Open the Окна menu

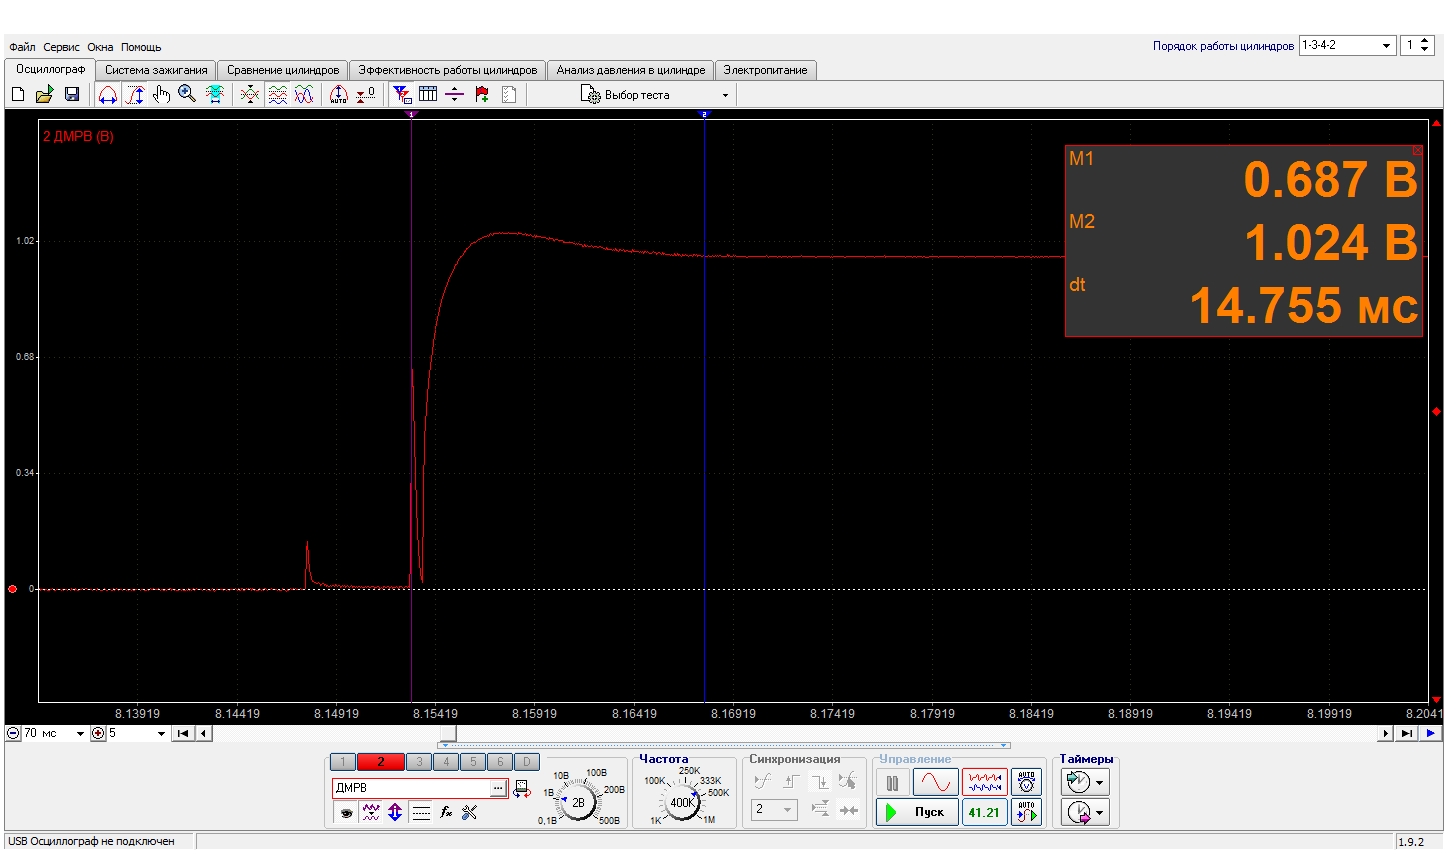(x=100, y=47)
